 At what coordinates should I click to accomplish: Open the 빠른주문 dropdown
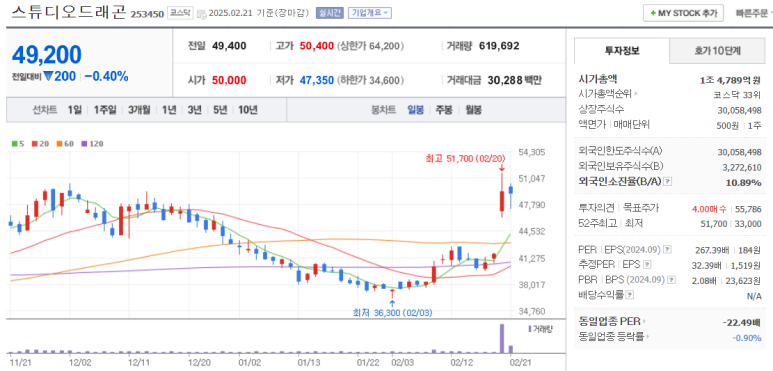[x=754, y=13]
